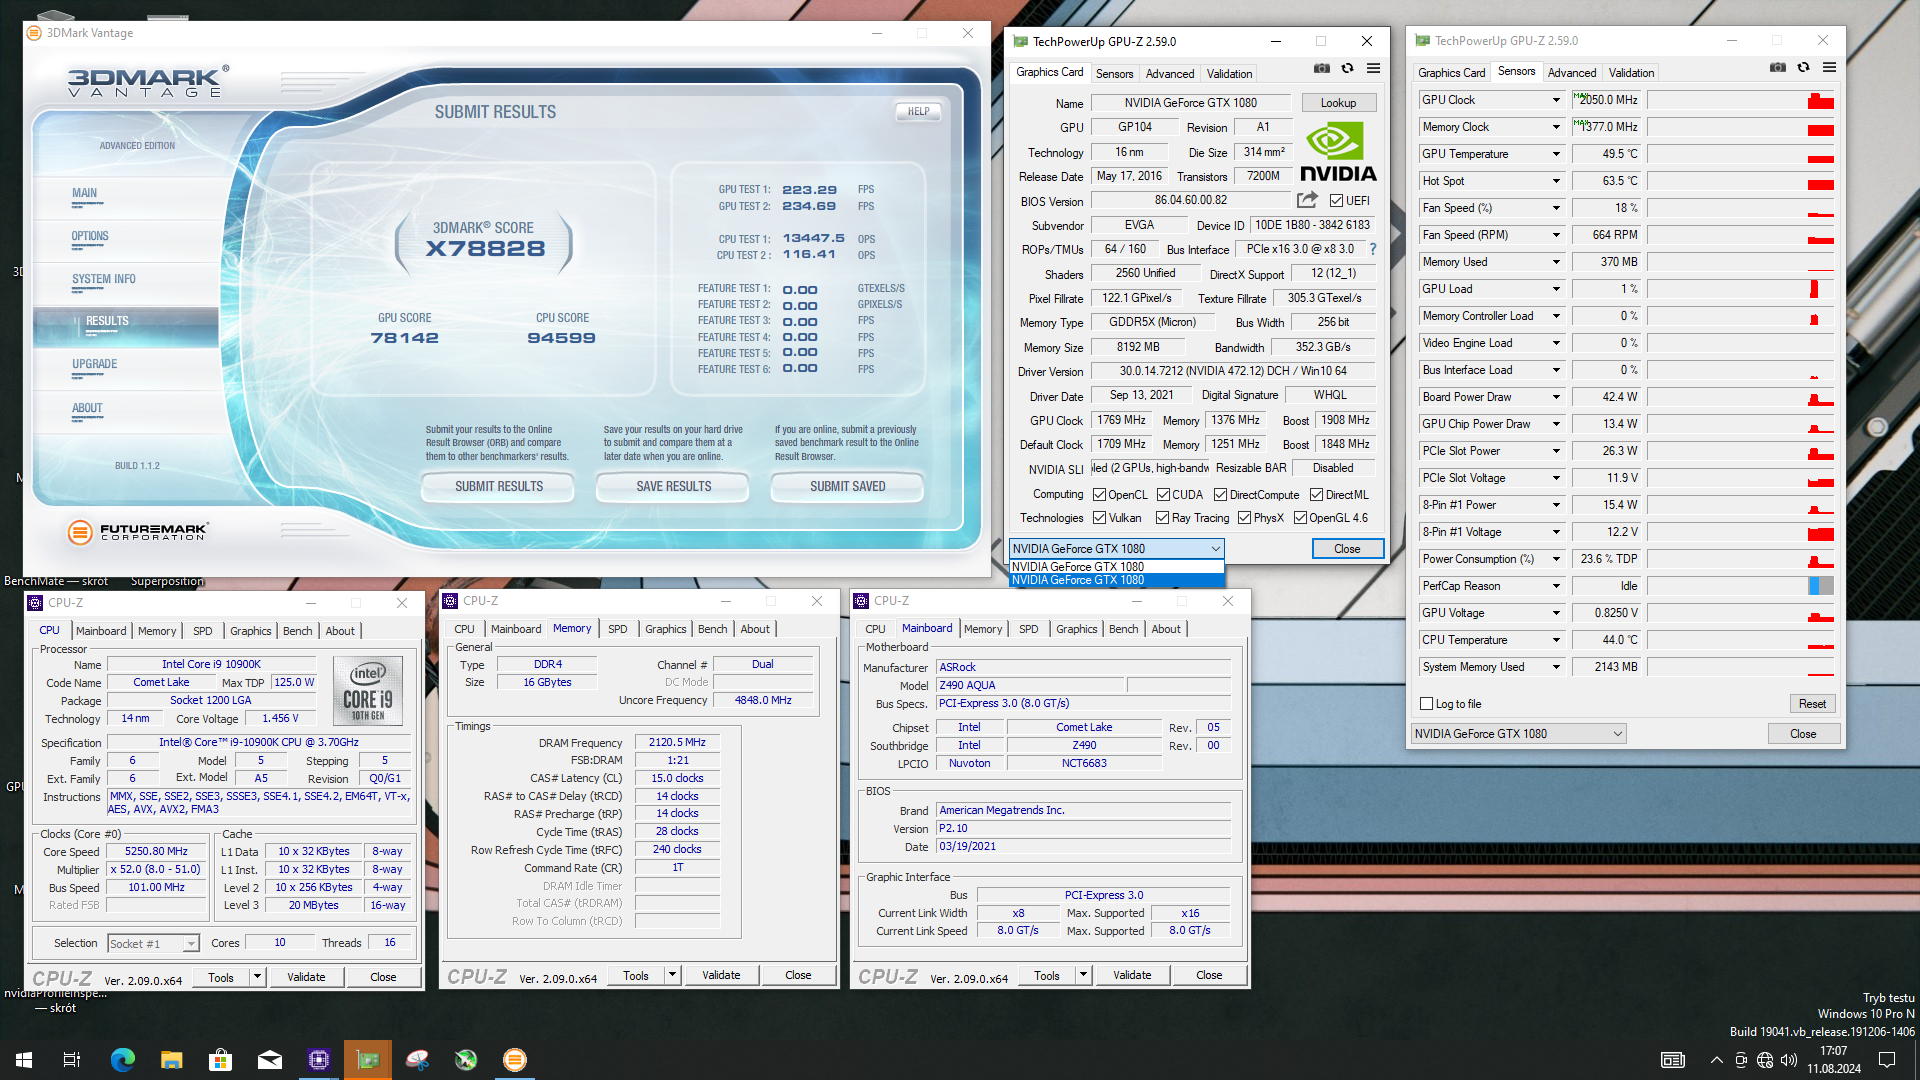Viewport: 1920px width, 1080px height.
Task: Toggle the CUDA checkbox
Action: coord(1163,495)
